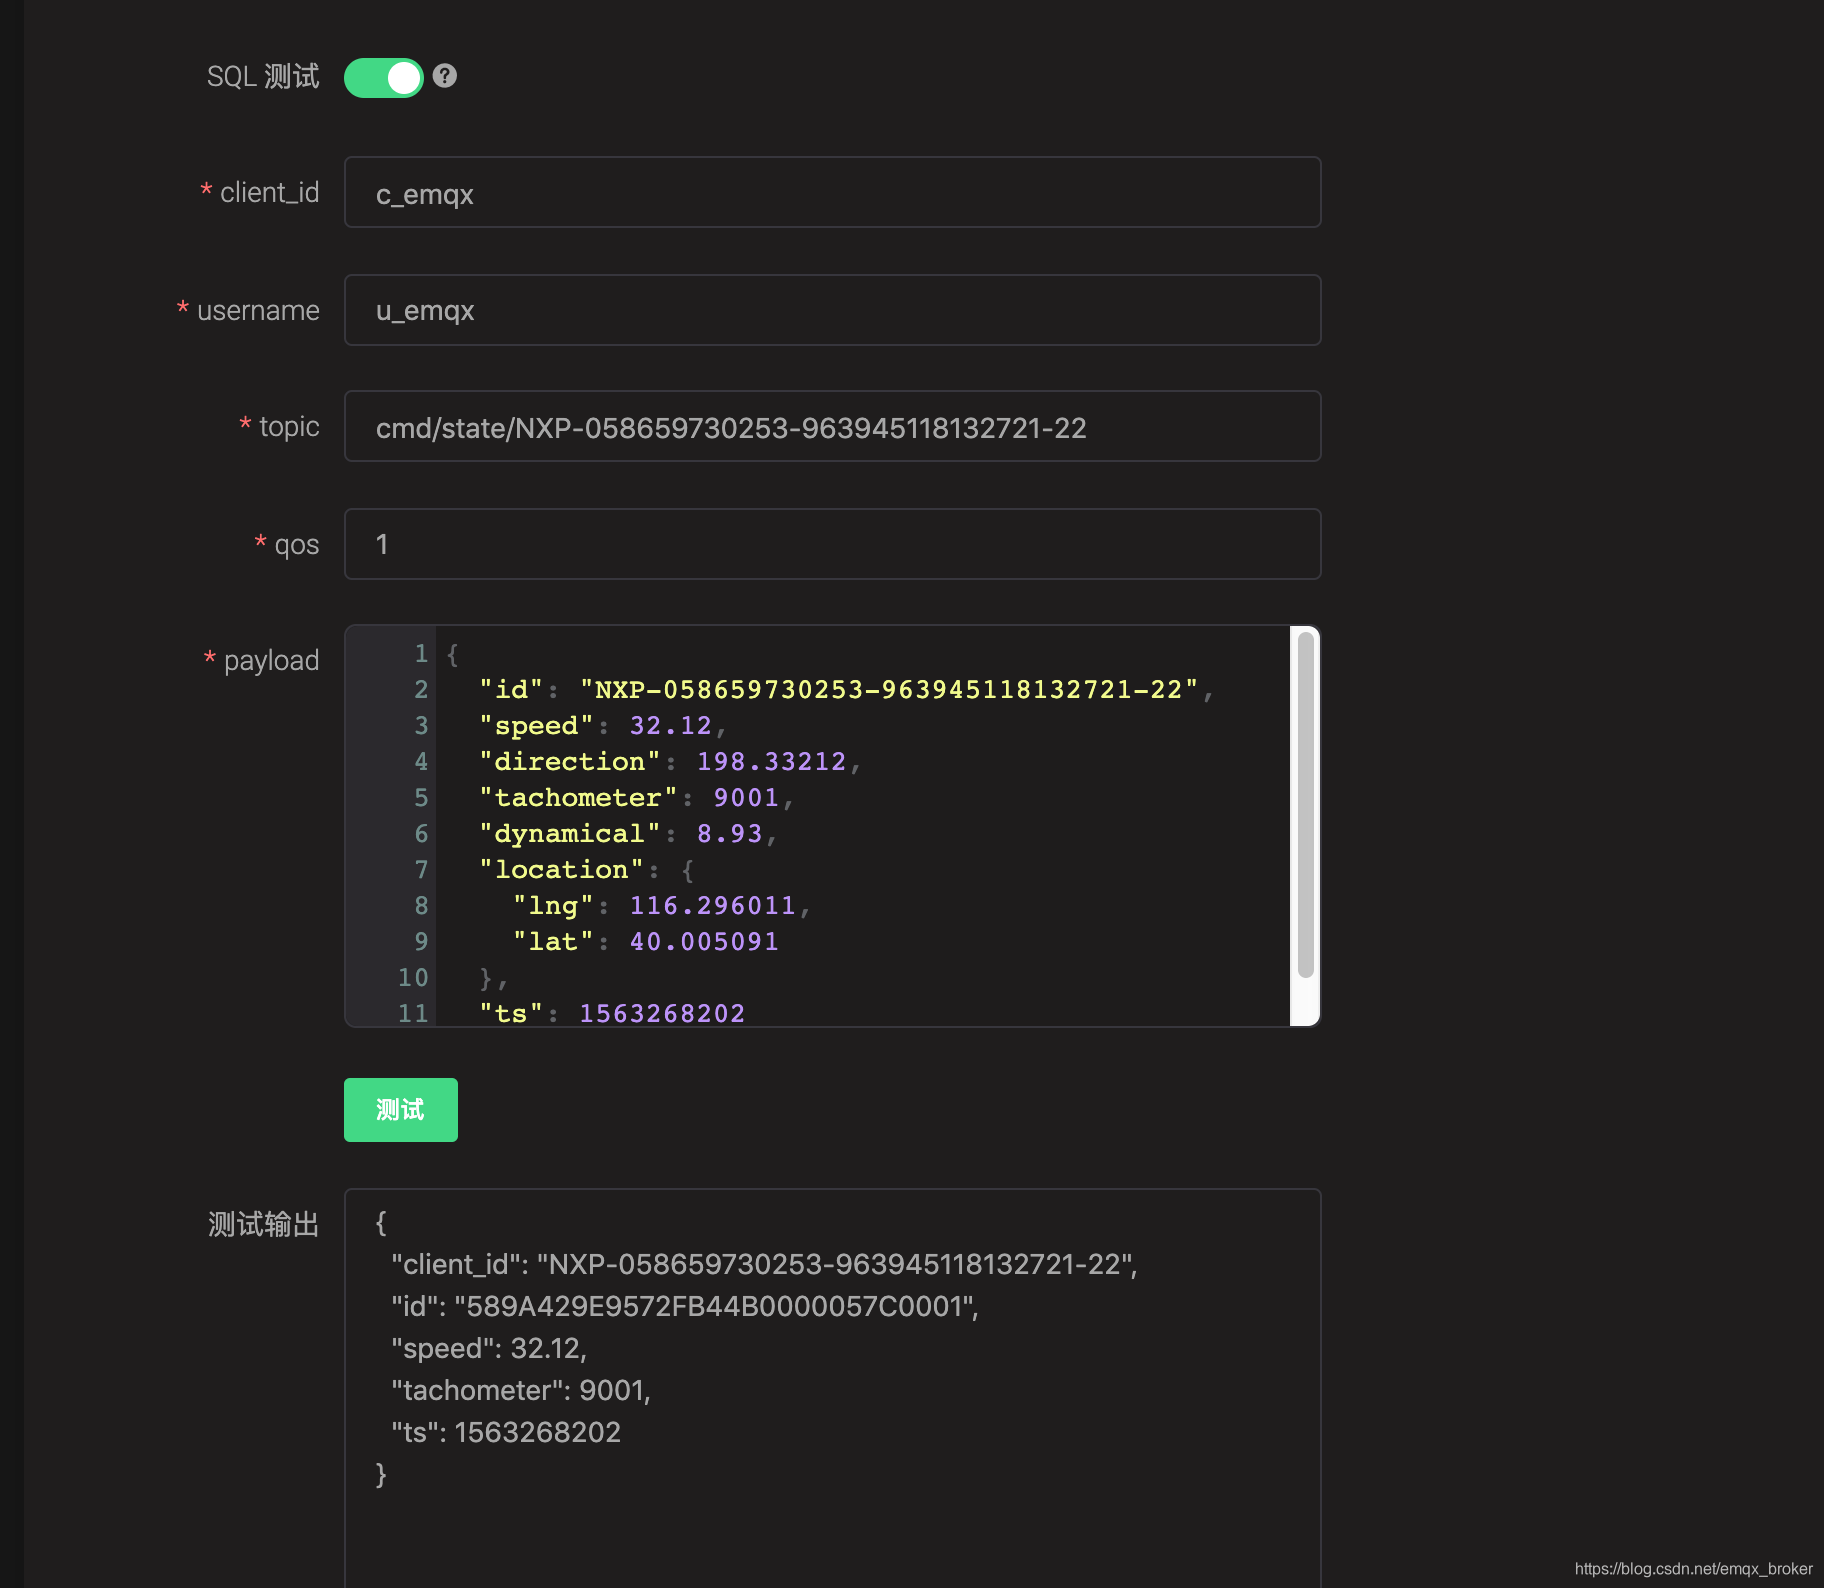Focus the client_id input field
Viewport: 1824px width, 1588px height.
point(832,192)
